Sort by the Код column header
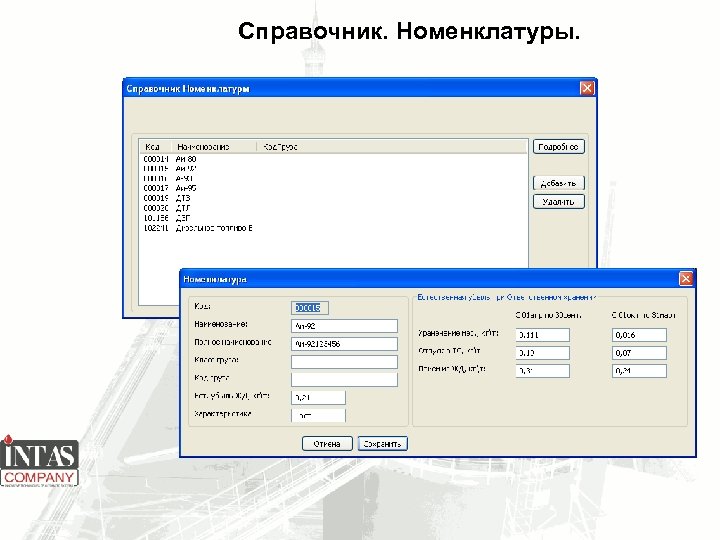Screen dimensions: 720x540 (155, 147)
